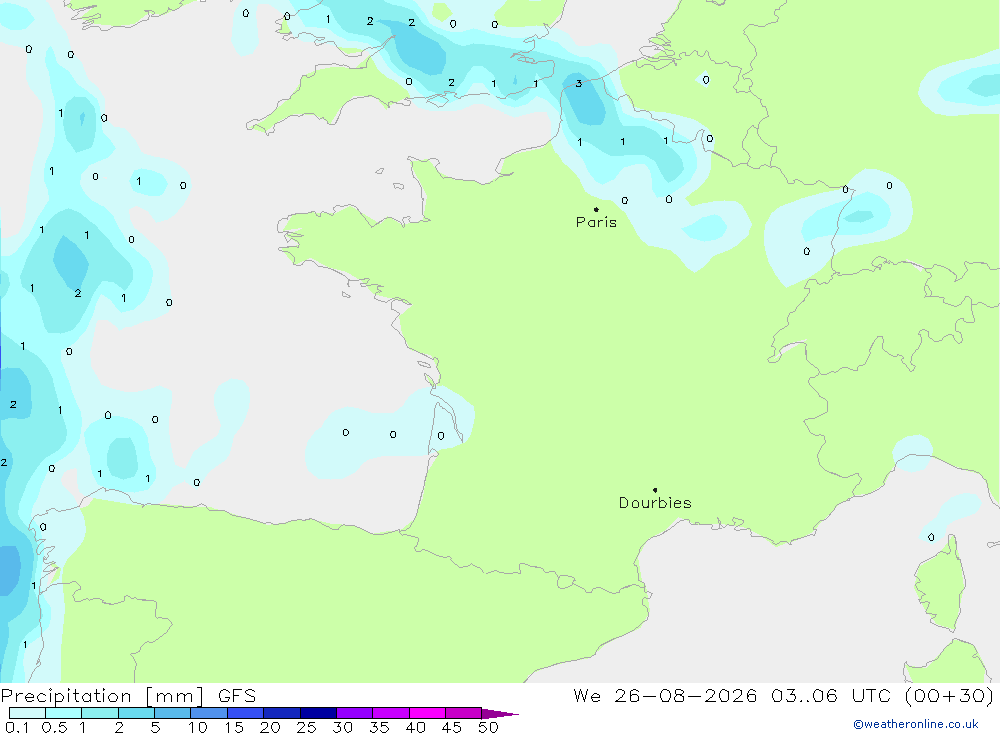The width and height of the screenshot is (1000, 733).
Task: Select the Paris location dot marker
Action: click(x=596, y=209)
